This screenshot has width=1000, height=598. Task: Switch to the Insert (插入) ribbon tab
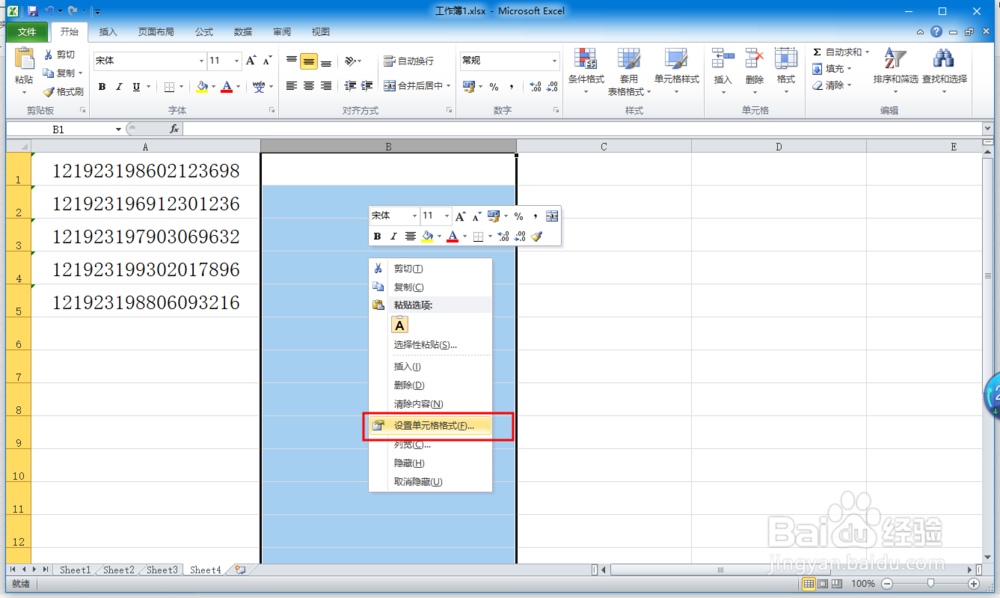[x=108, y=32]
